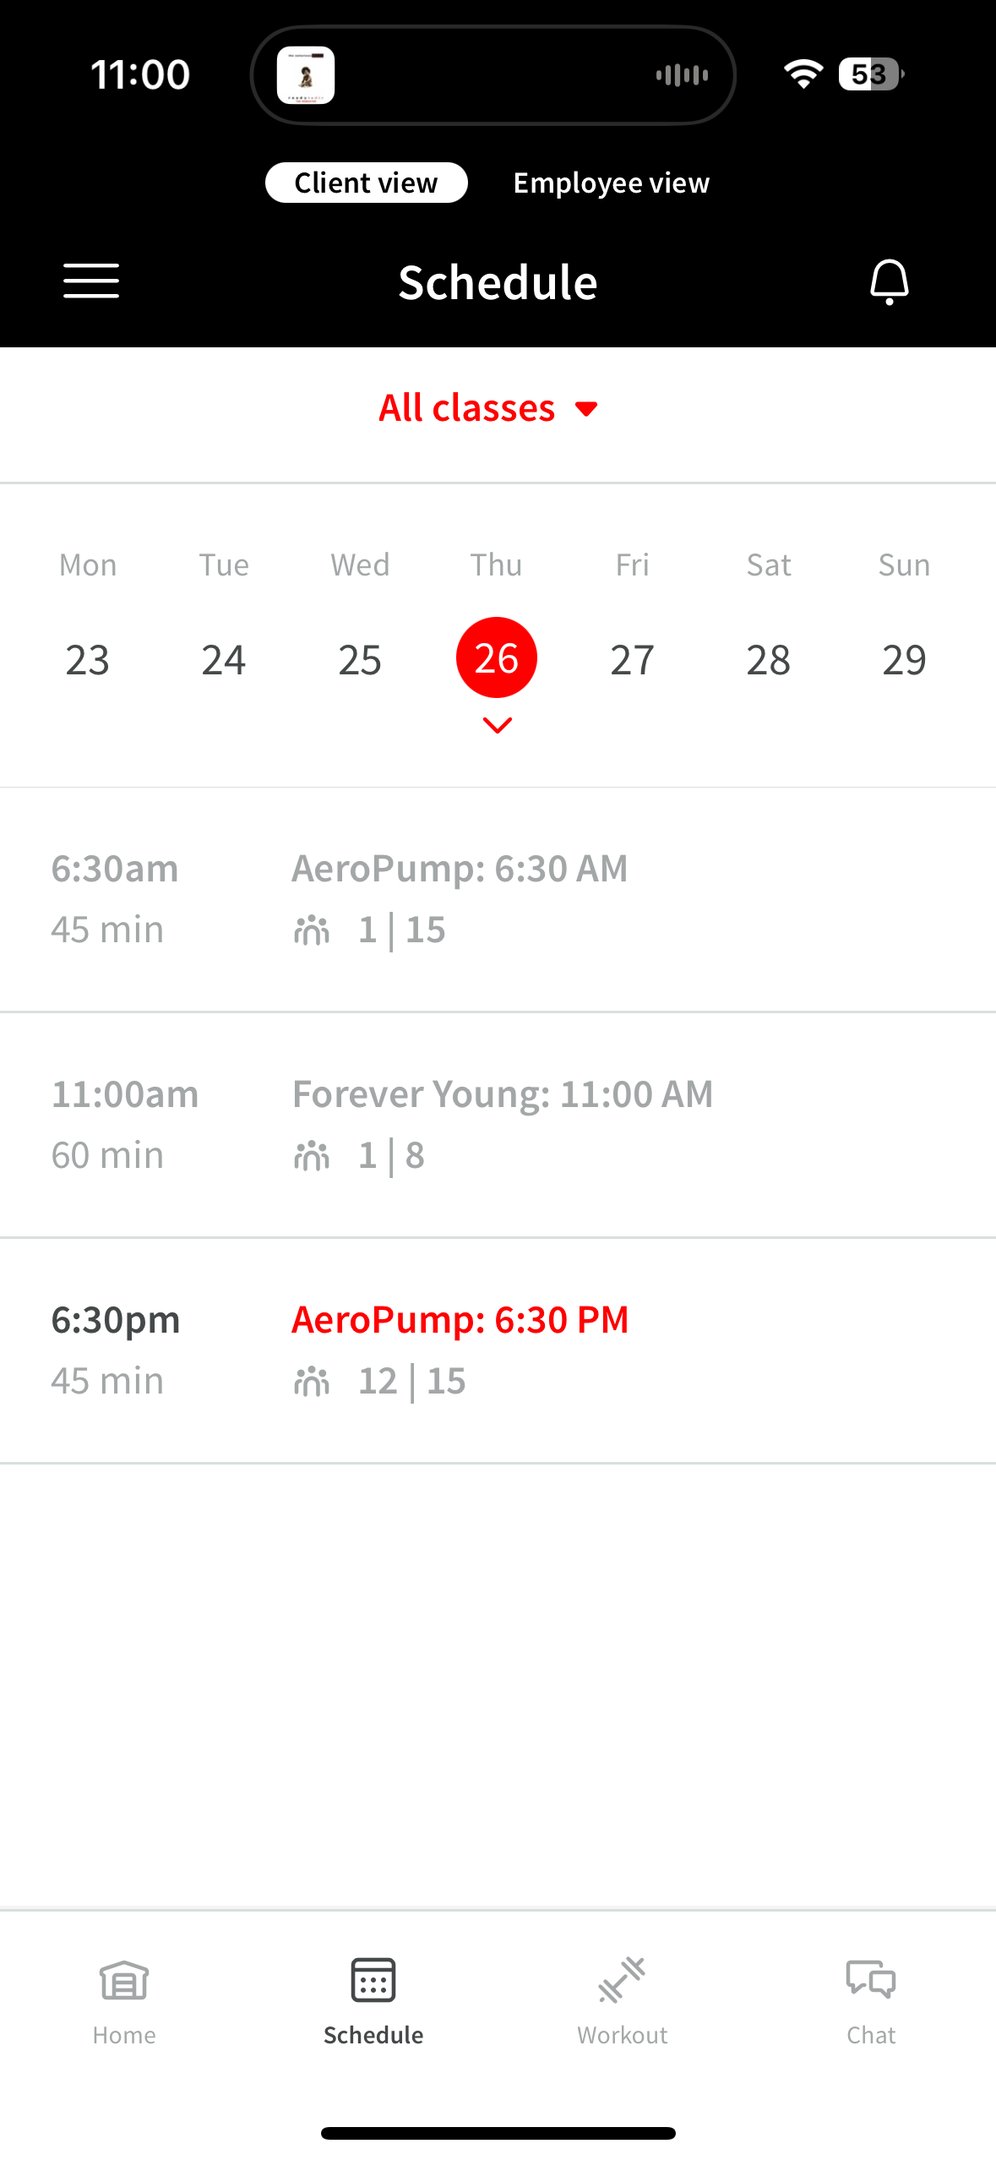This screenshot has width=996, height=2160.
Task: Tap attendees icon for Forever Young class
Action: [311, 1156]
